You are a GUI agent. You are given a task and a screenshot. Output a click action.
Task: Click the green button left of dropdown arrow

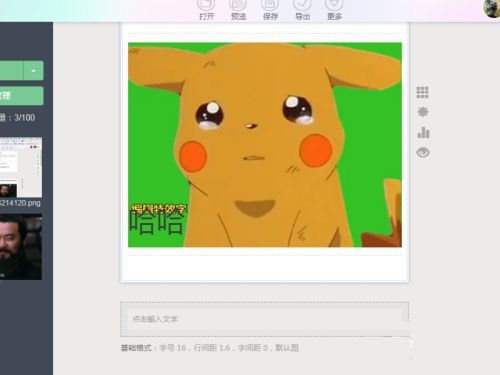pos(12,71)
